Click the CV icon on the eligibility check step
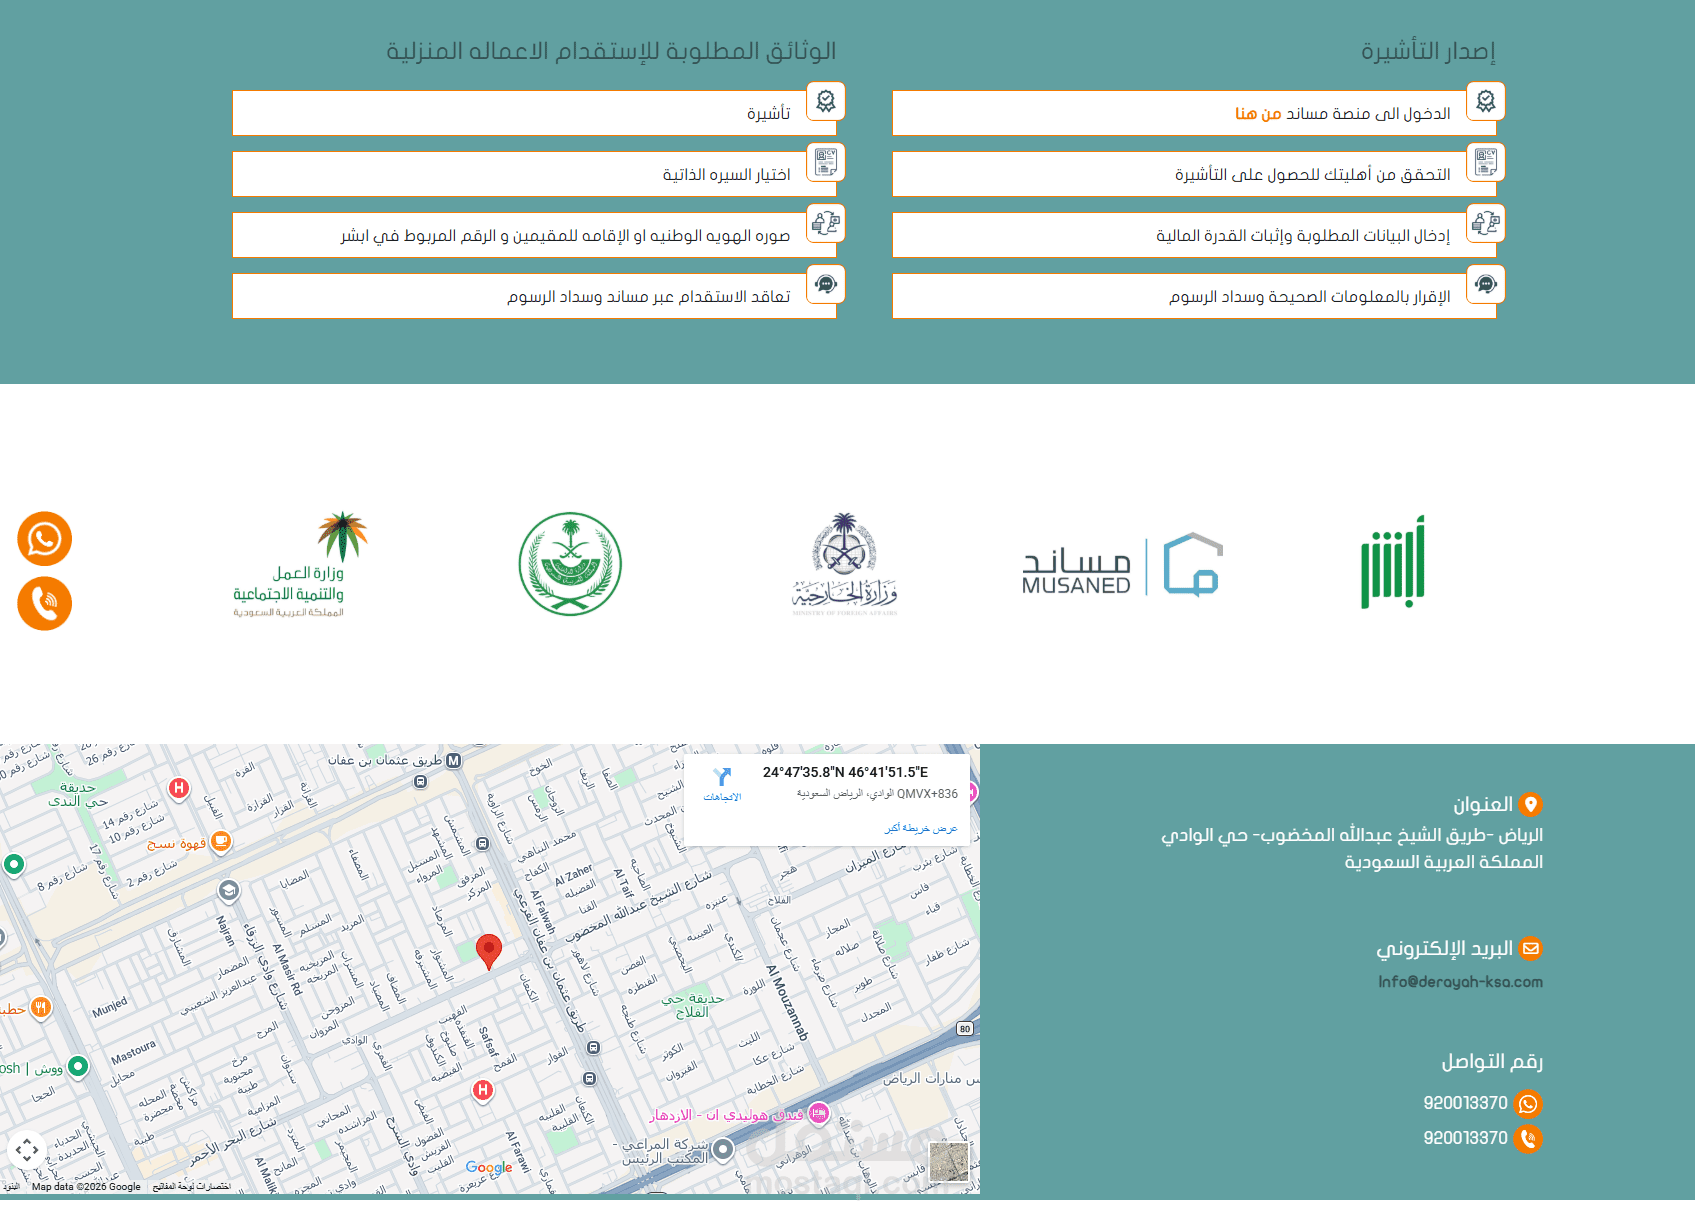 (x=1486, y=162)
